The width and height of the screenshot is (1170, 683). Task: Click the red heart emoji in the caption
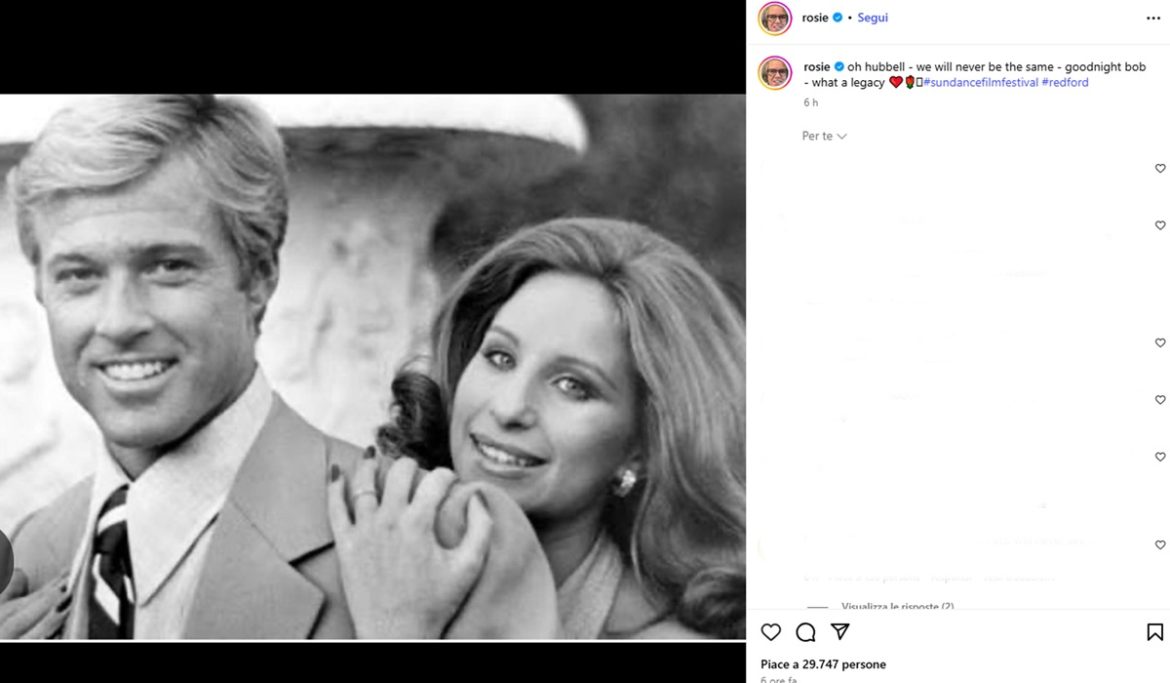(897, 82)
